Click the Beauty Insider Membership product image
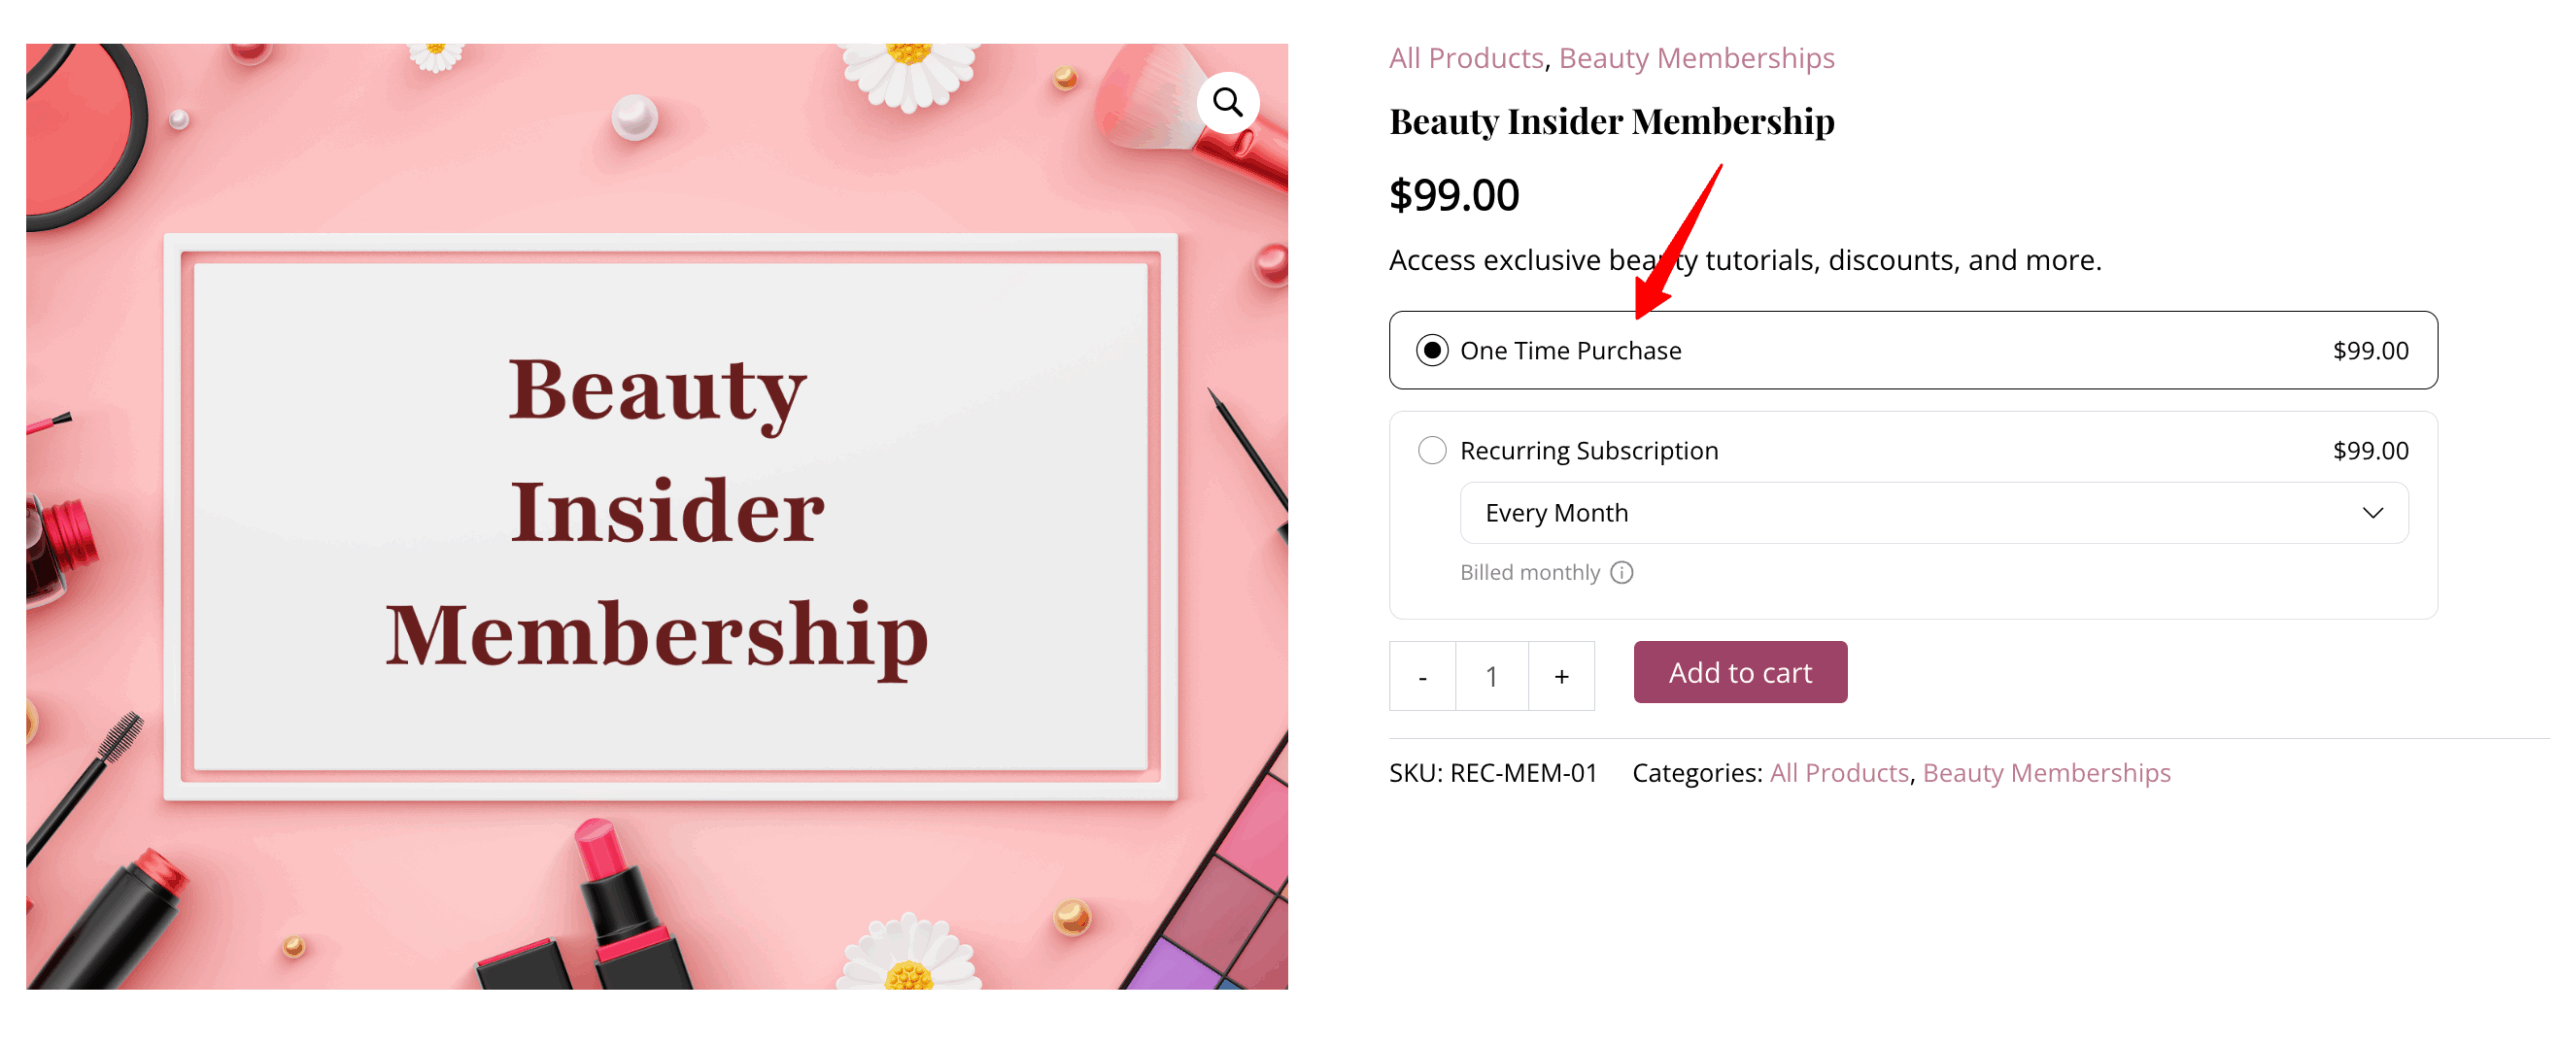Image resolution: width=2560 pixels, height=1045 pixels. [657, 517]
